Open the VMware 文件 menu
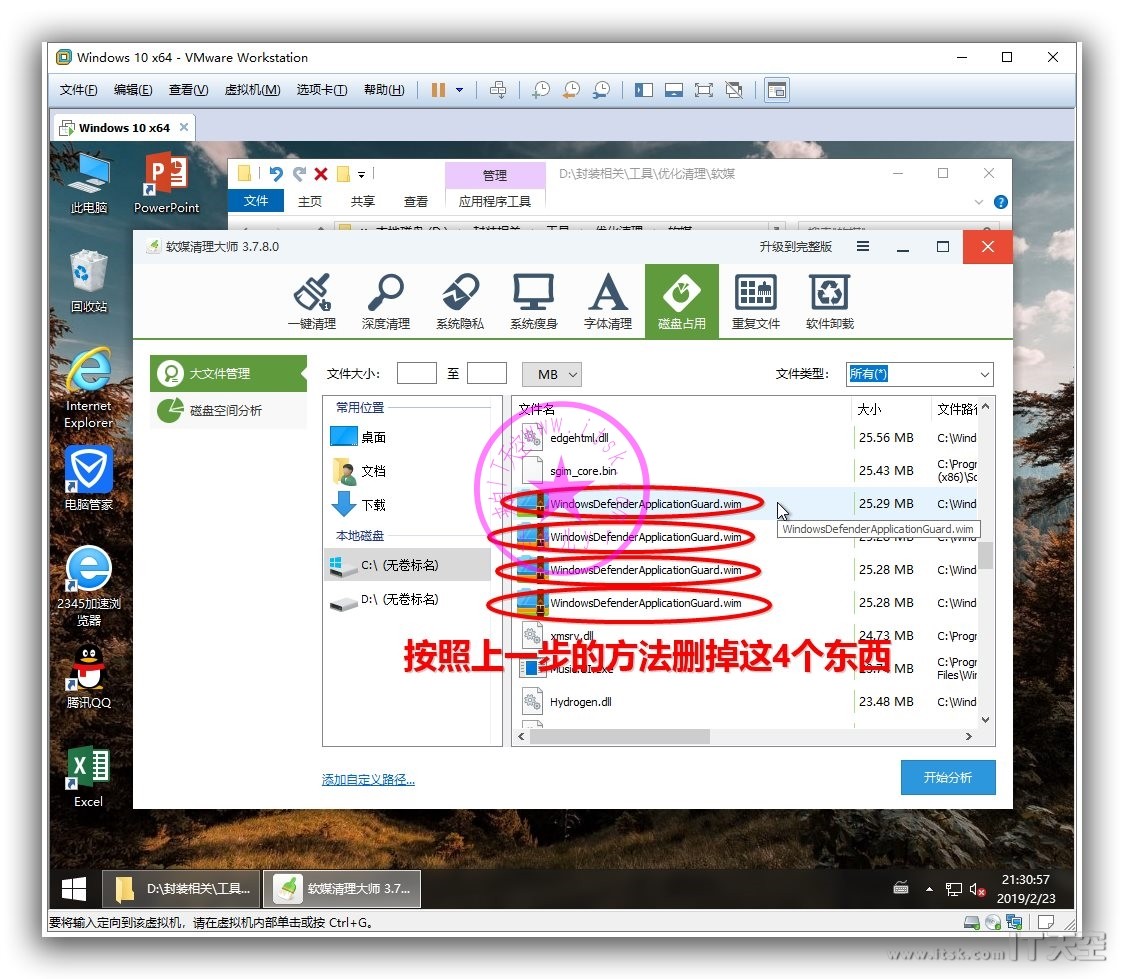This screenshot has width=1124, height=979. 78,90
